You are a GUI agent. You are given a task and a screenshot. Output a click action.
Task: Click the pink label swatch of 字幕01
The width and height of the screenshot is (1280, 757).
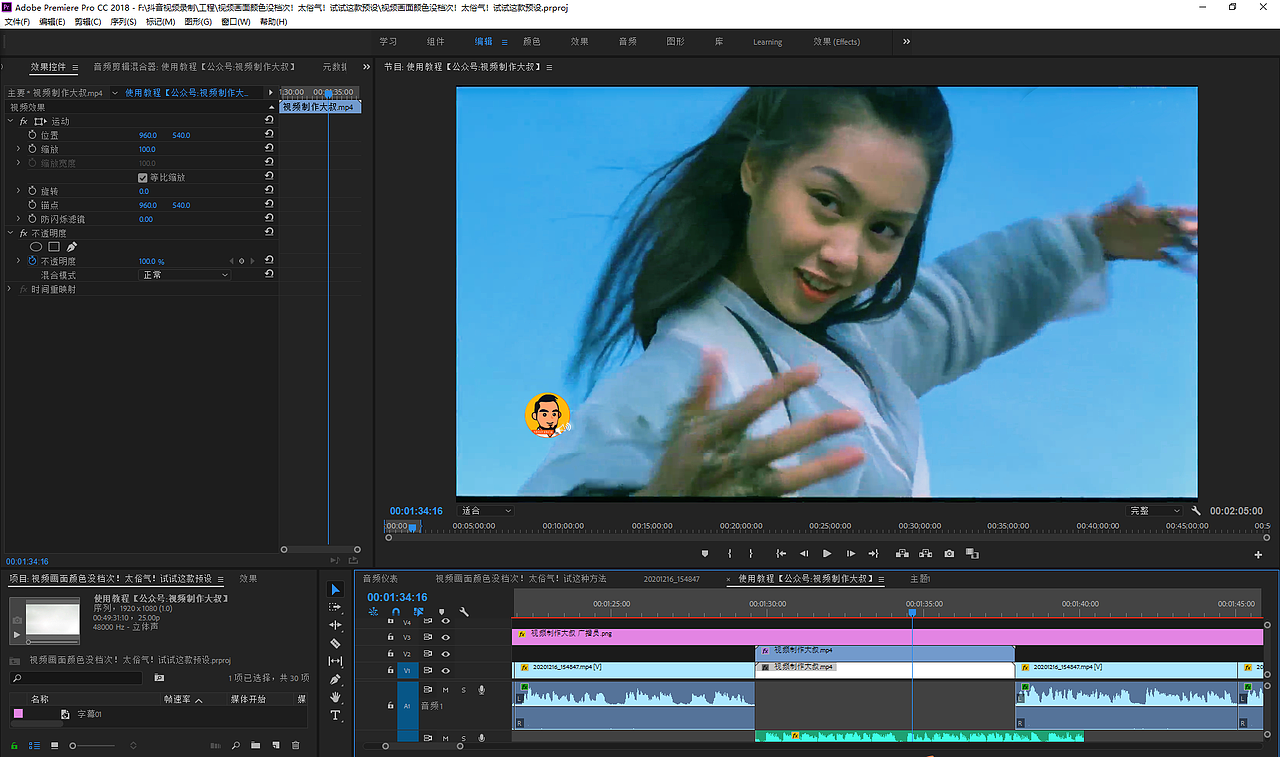(18, 714)
